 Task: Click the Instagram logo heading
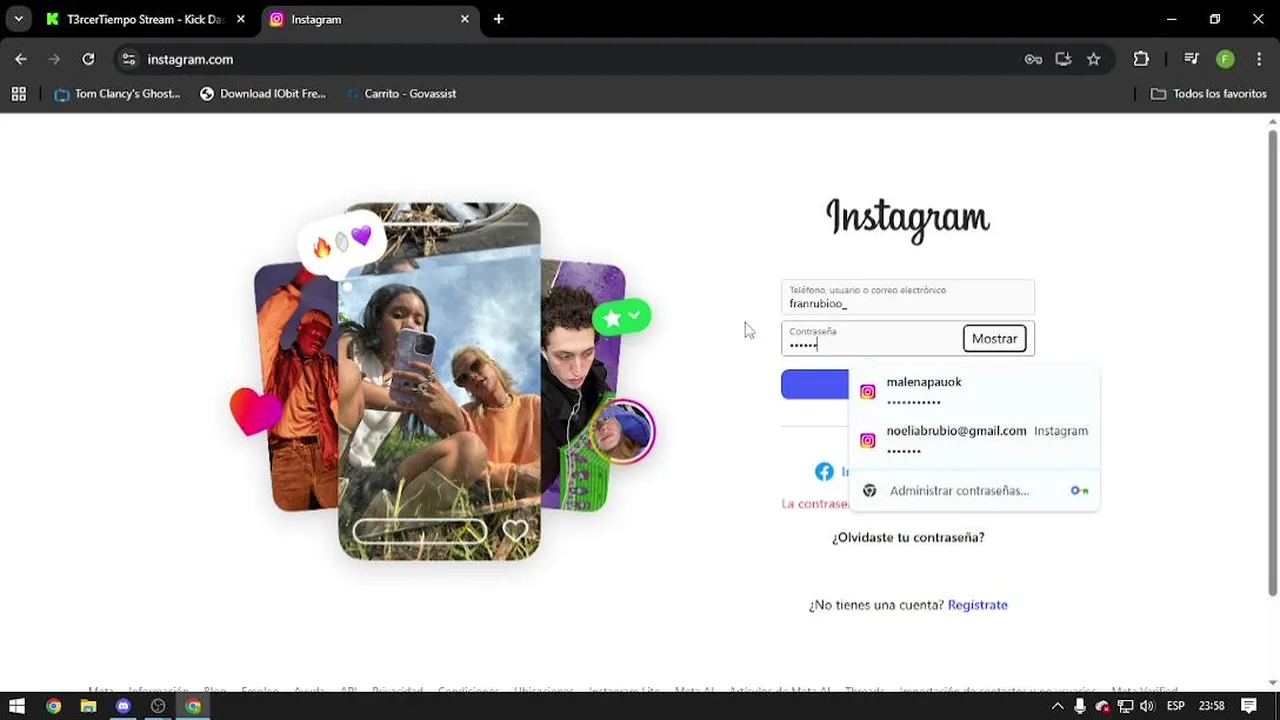908,219
